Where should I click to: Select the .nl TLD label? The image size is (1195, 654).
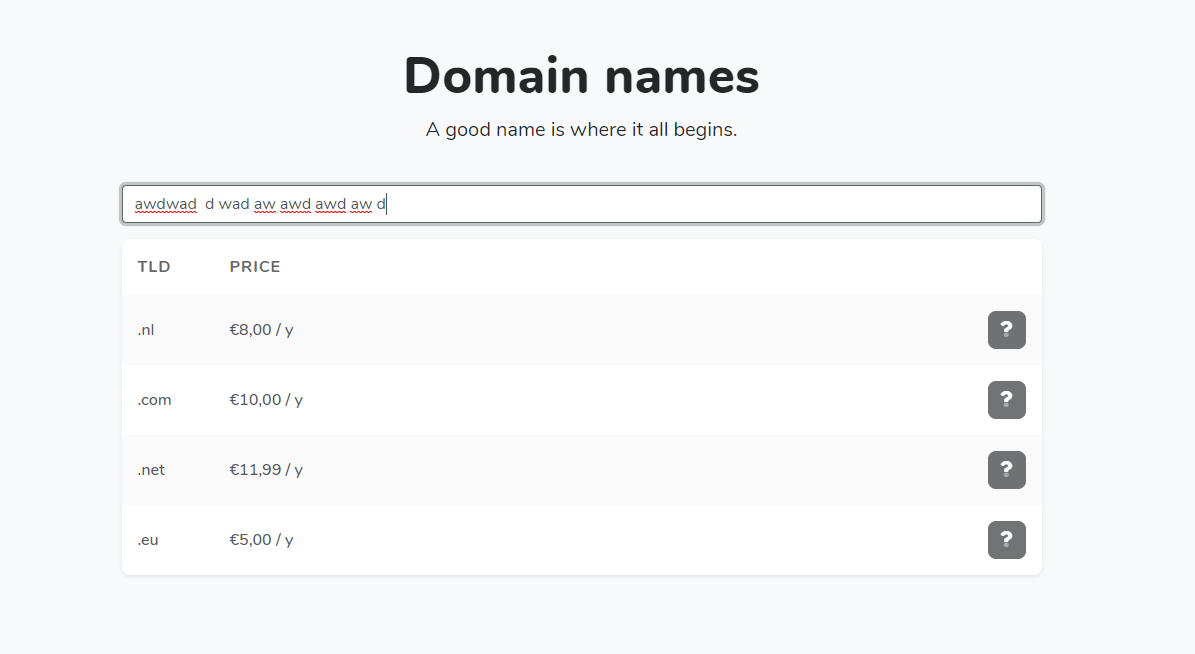(x=146, y=330)
